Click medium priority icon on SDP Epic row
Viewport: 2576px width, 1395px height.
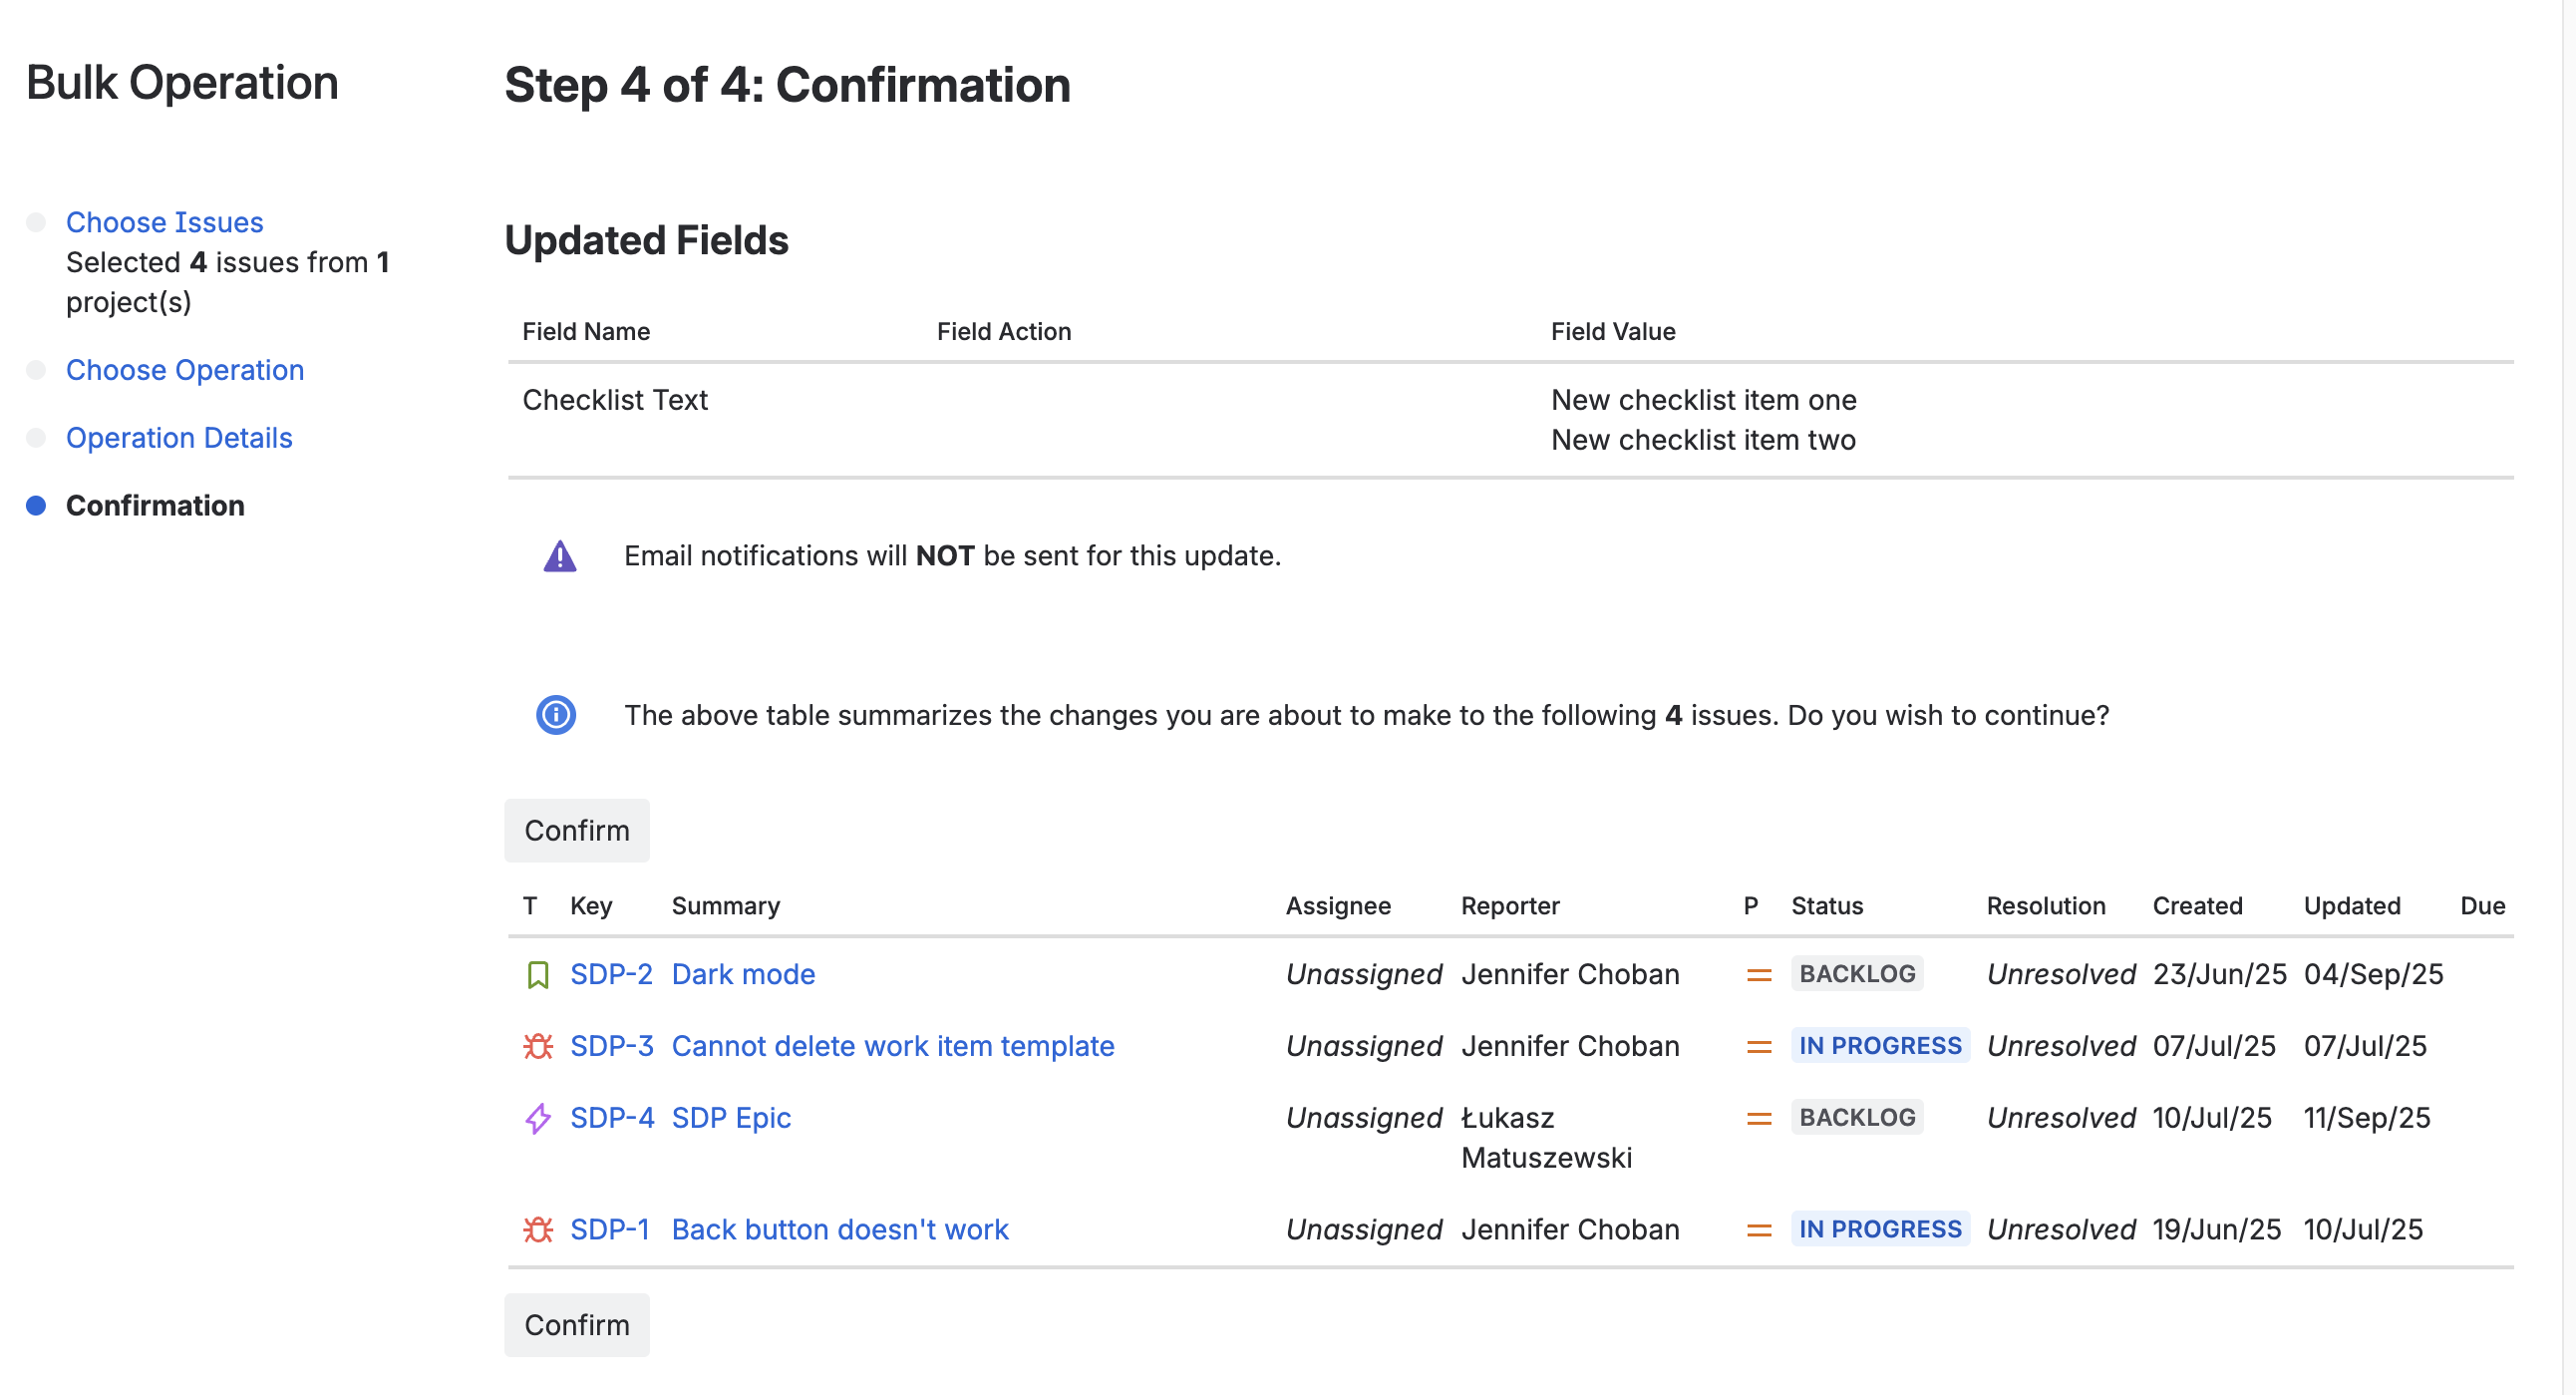click(1759, 1119)
